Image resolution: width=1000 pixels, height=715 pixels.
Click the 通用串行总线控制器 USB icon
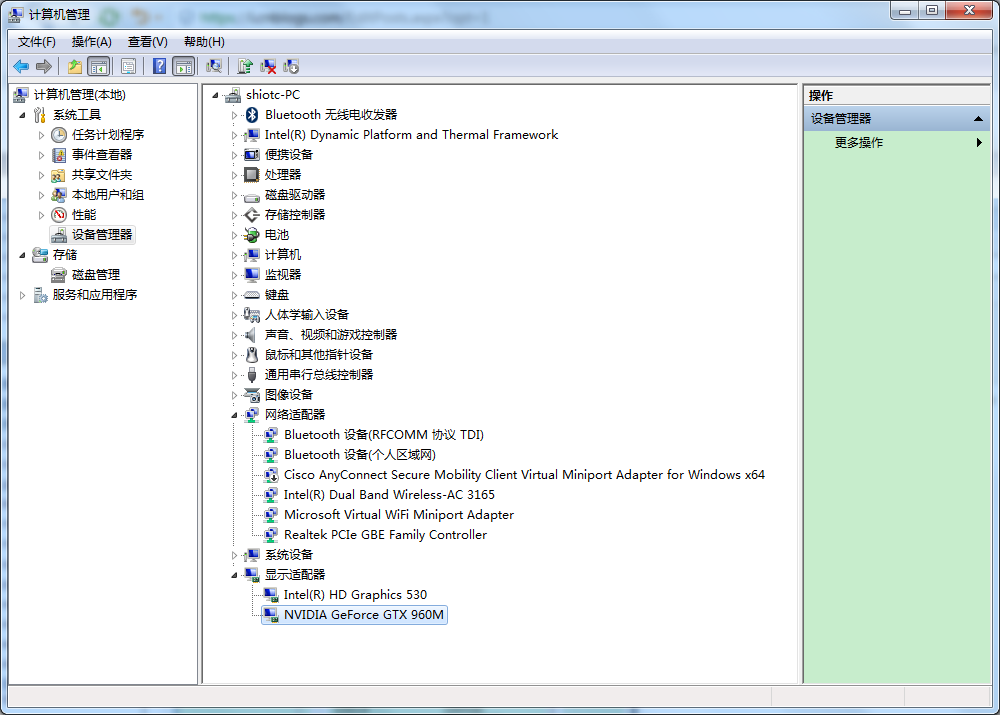tap(252, 375)
